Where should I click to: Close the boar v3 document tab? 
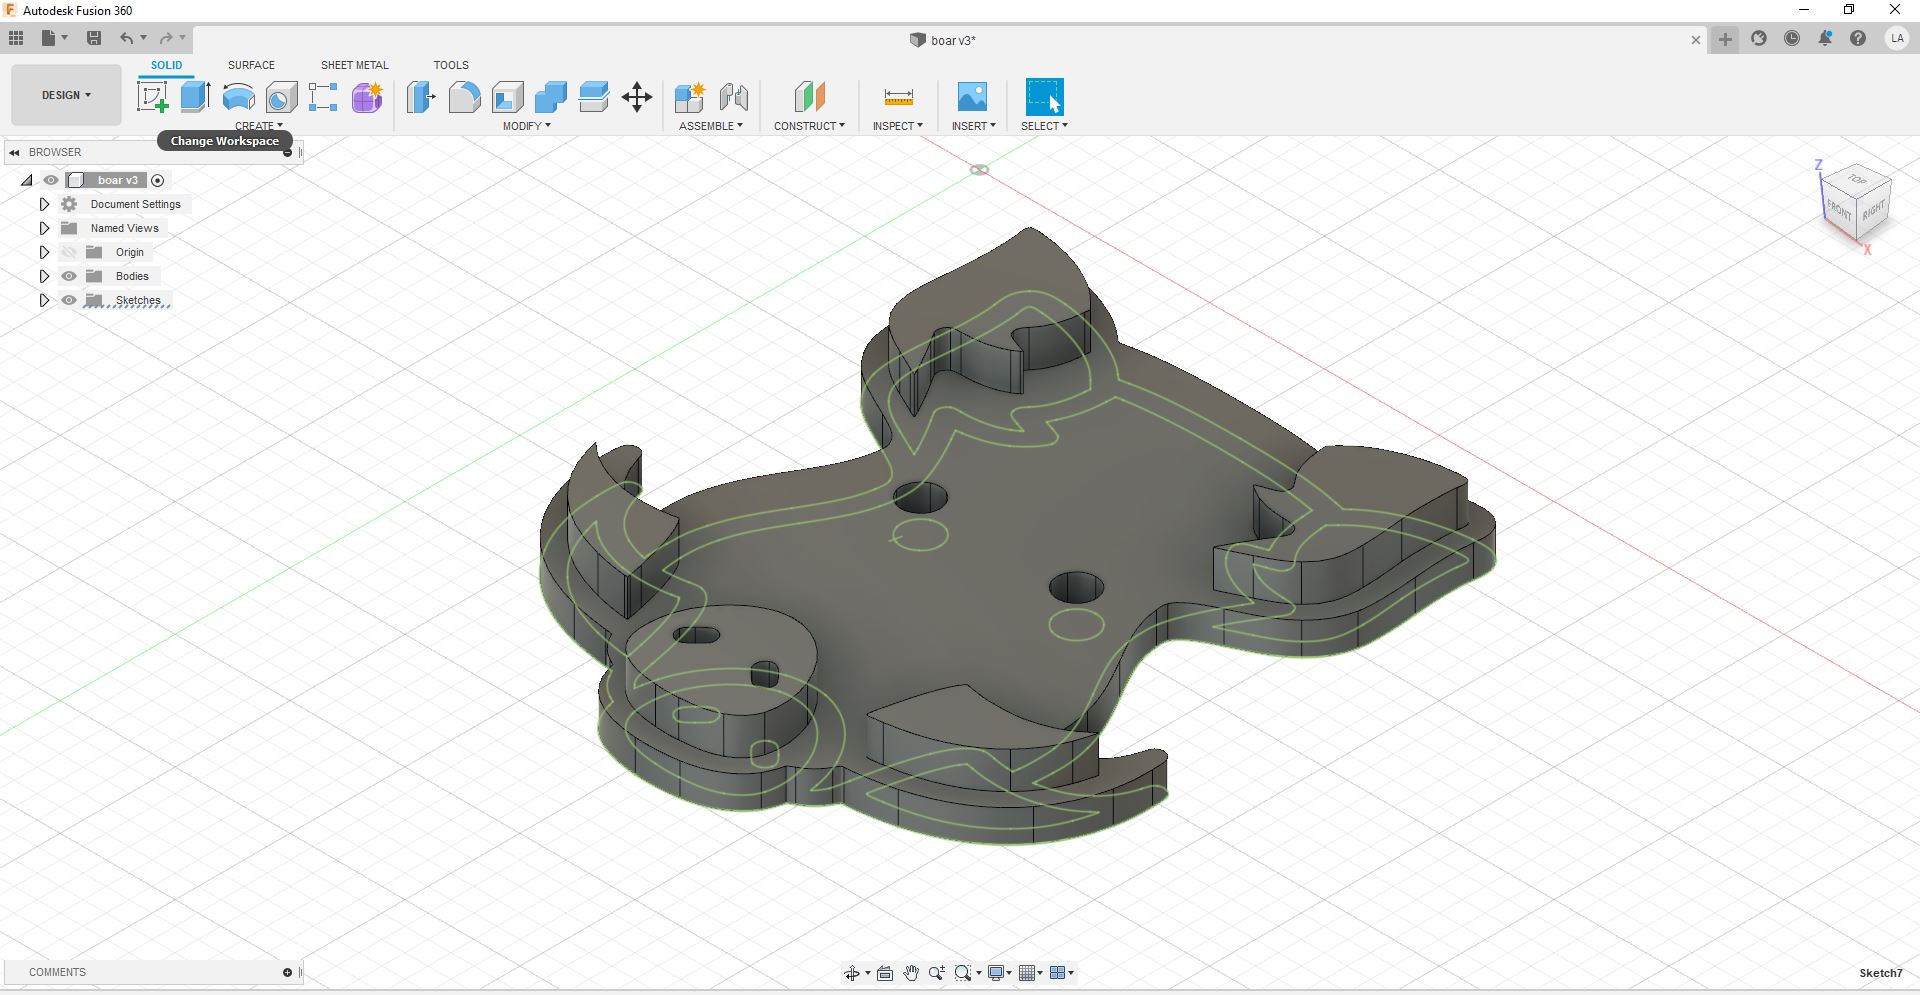(1695, 40)
